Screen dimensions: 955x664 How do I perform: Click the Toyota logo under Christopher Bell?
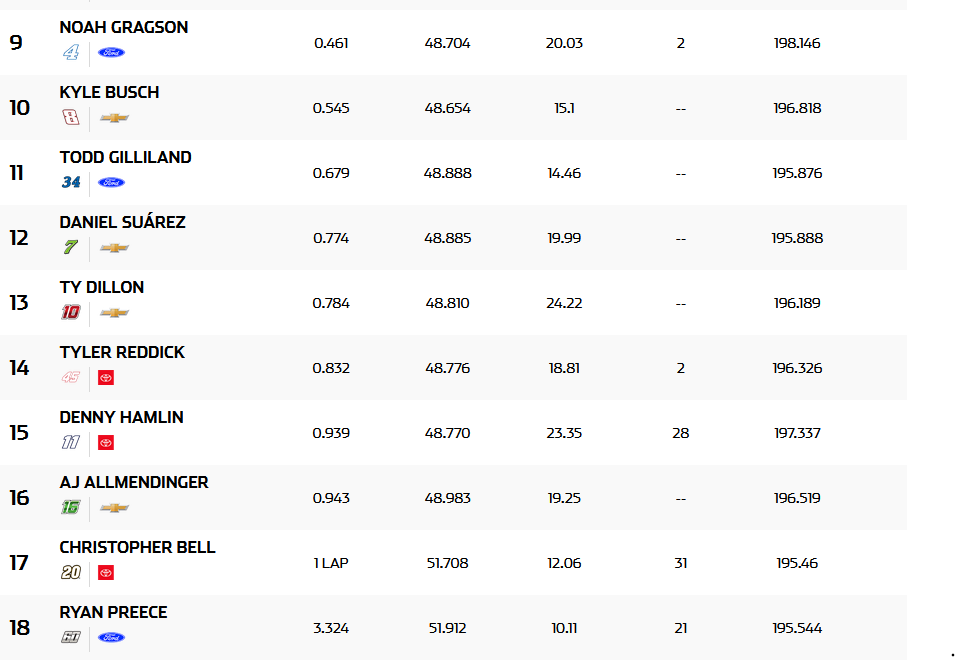point(105,573)
